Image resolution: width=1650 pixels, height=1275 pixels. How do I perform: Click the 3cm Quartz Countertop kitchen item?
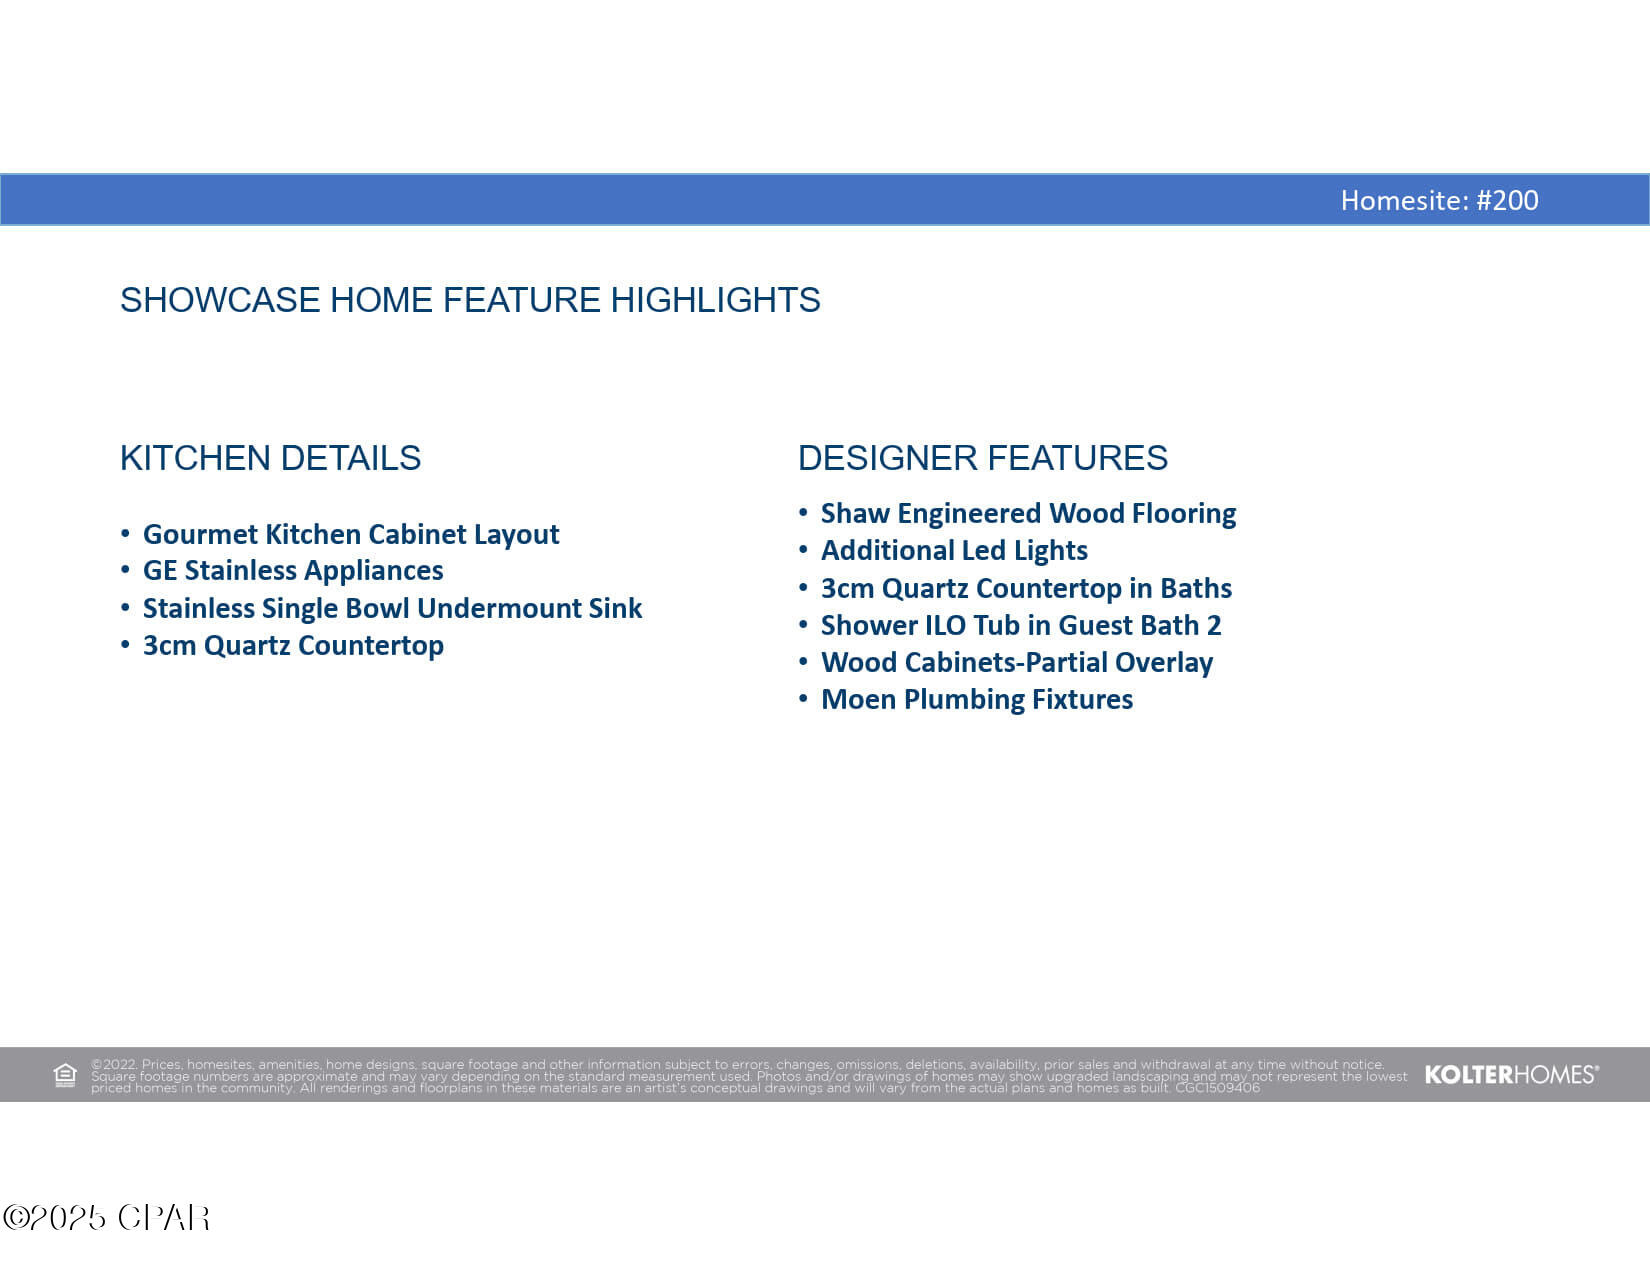coord(293,646)
